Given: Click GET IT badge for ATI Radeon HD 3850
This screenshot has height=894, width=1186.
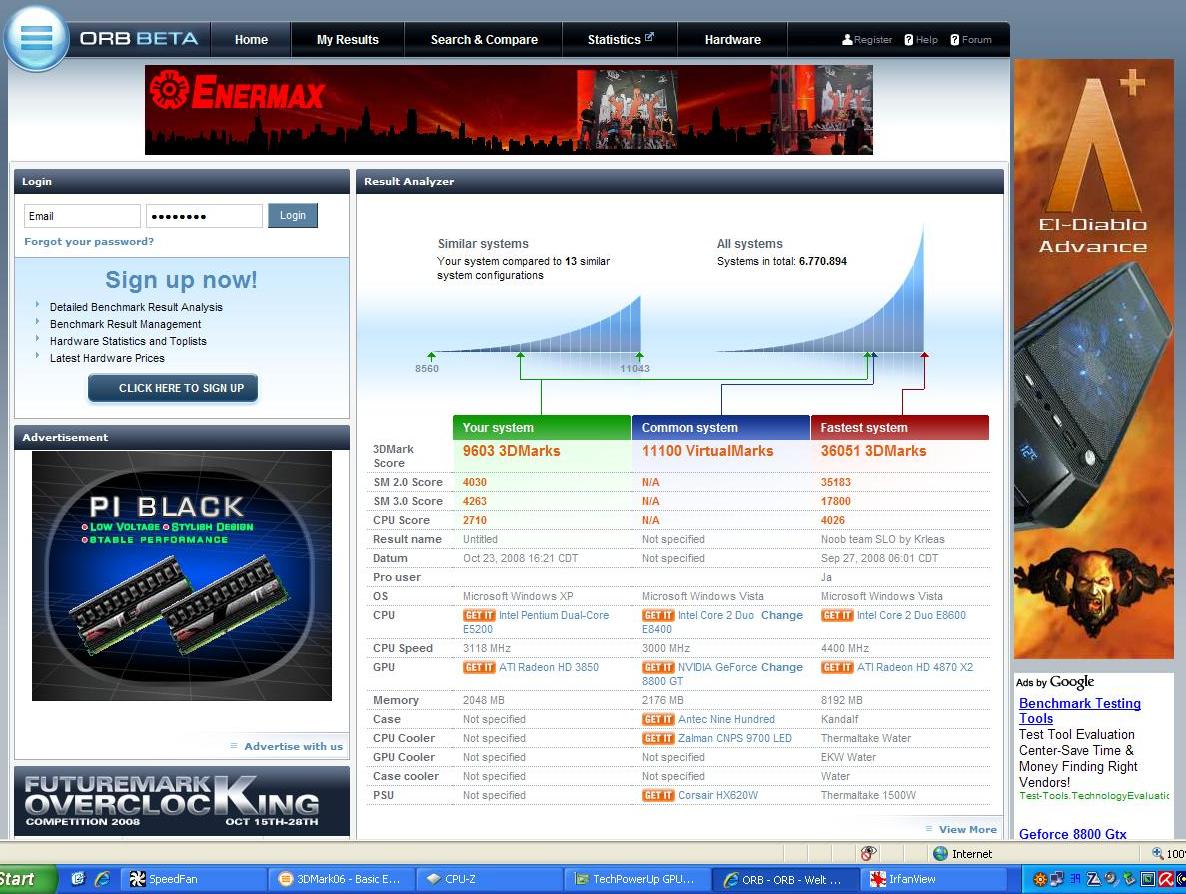Looking at the screenshot, I should tap(479, 667).
